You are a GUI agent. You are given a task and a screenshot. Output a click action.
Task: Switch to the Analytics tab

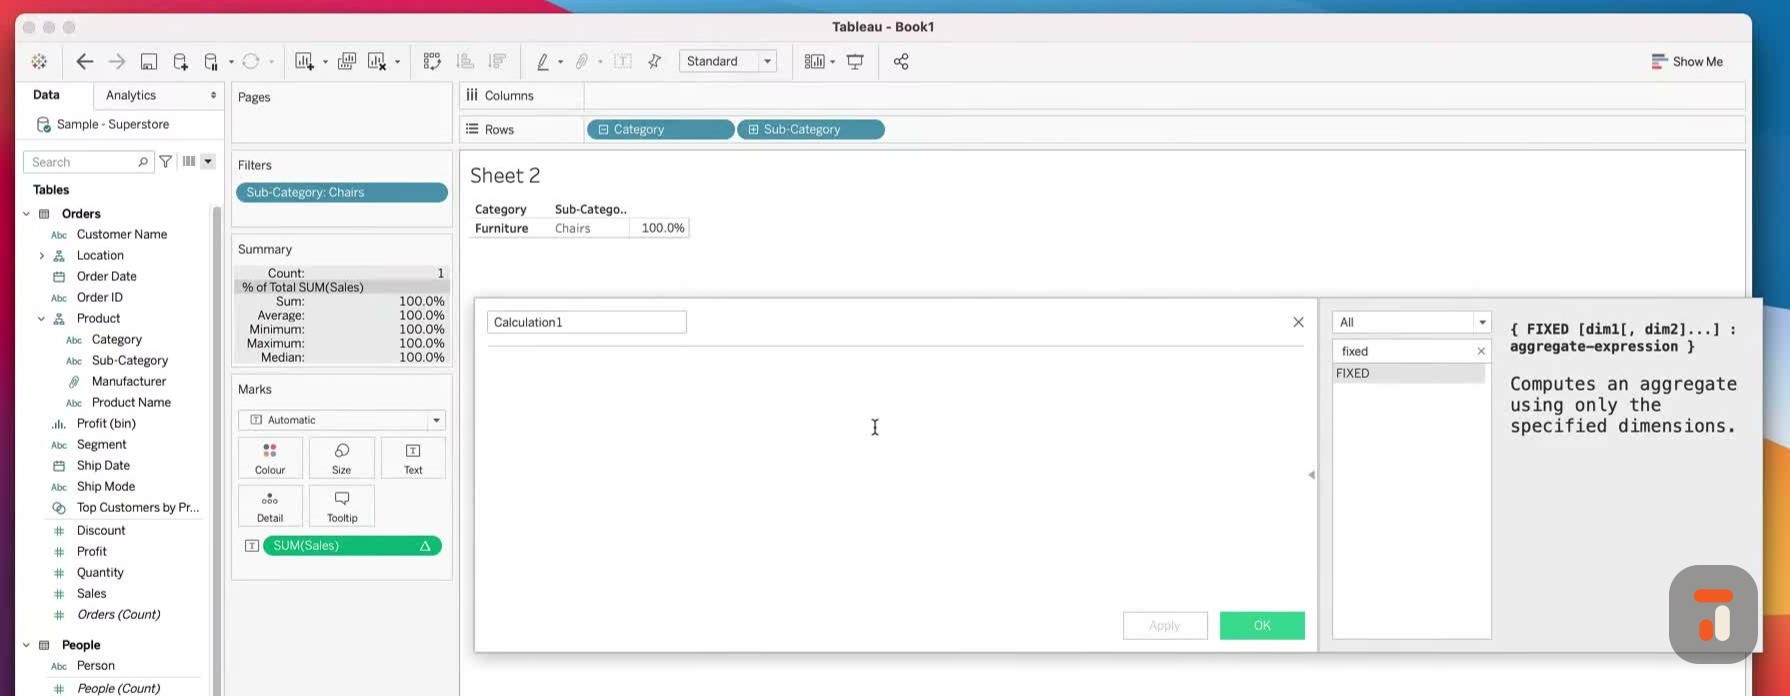point(131,95)
